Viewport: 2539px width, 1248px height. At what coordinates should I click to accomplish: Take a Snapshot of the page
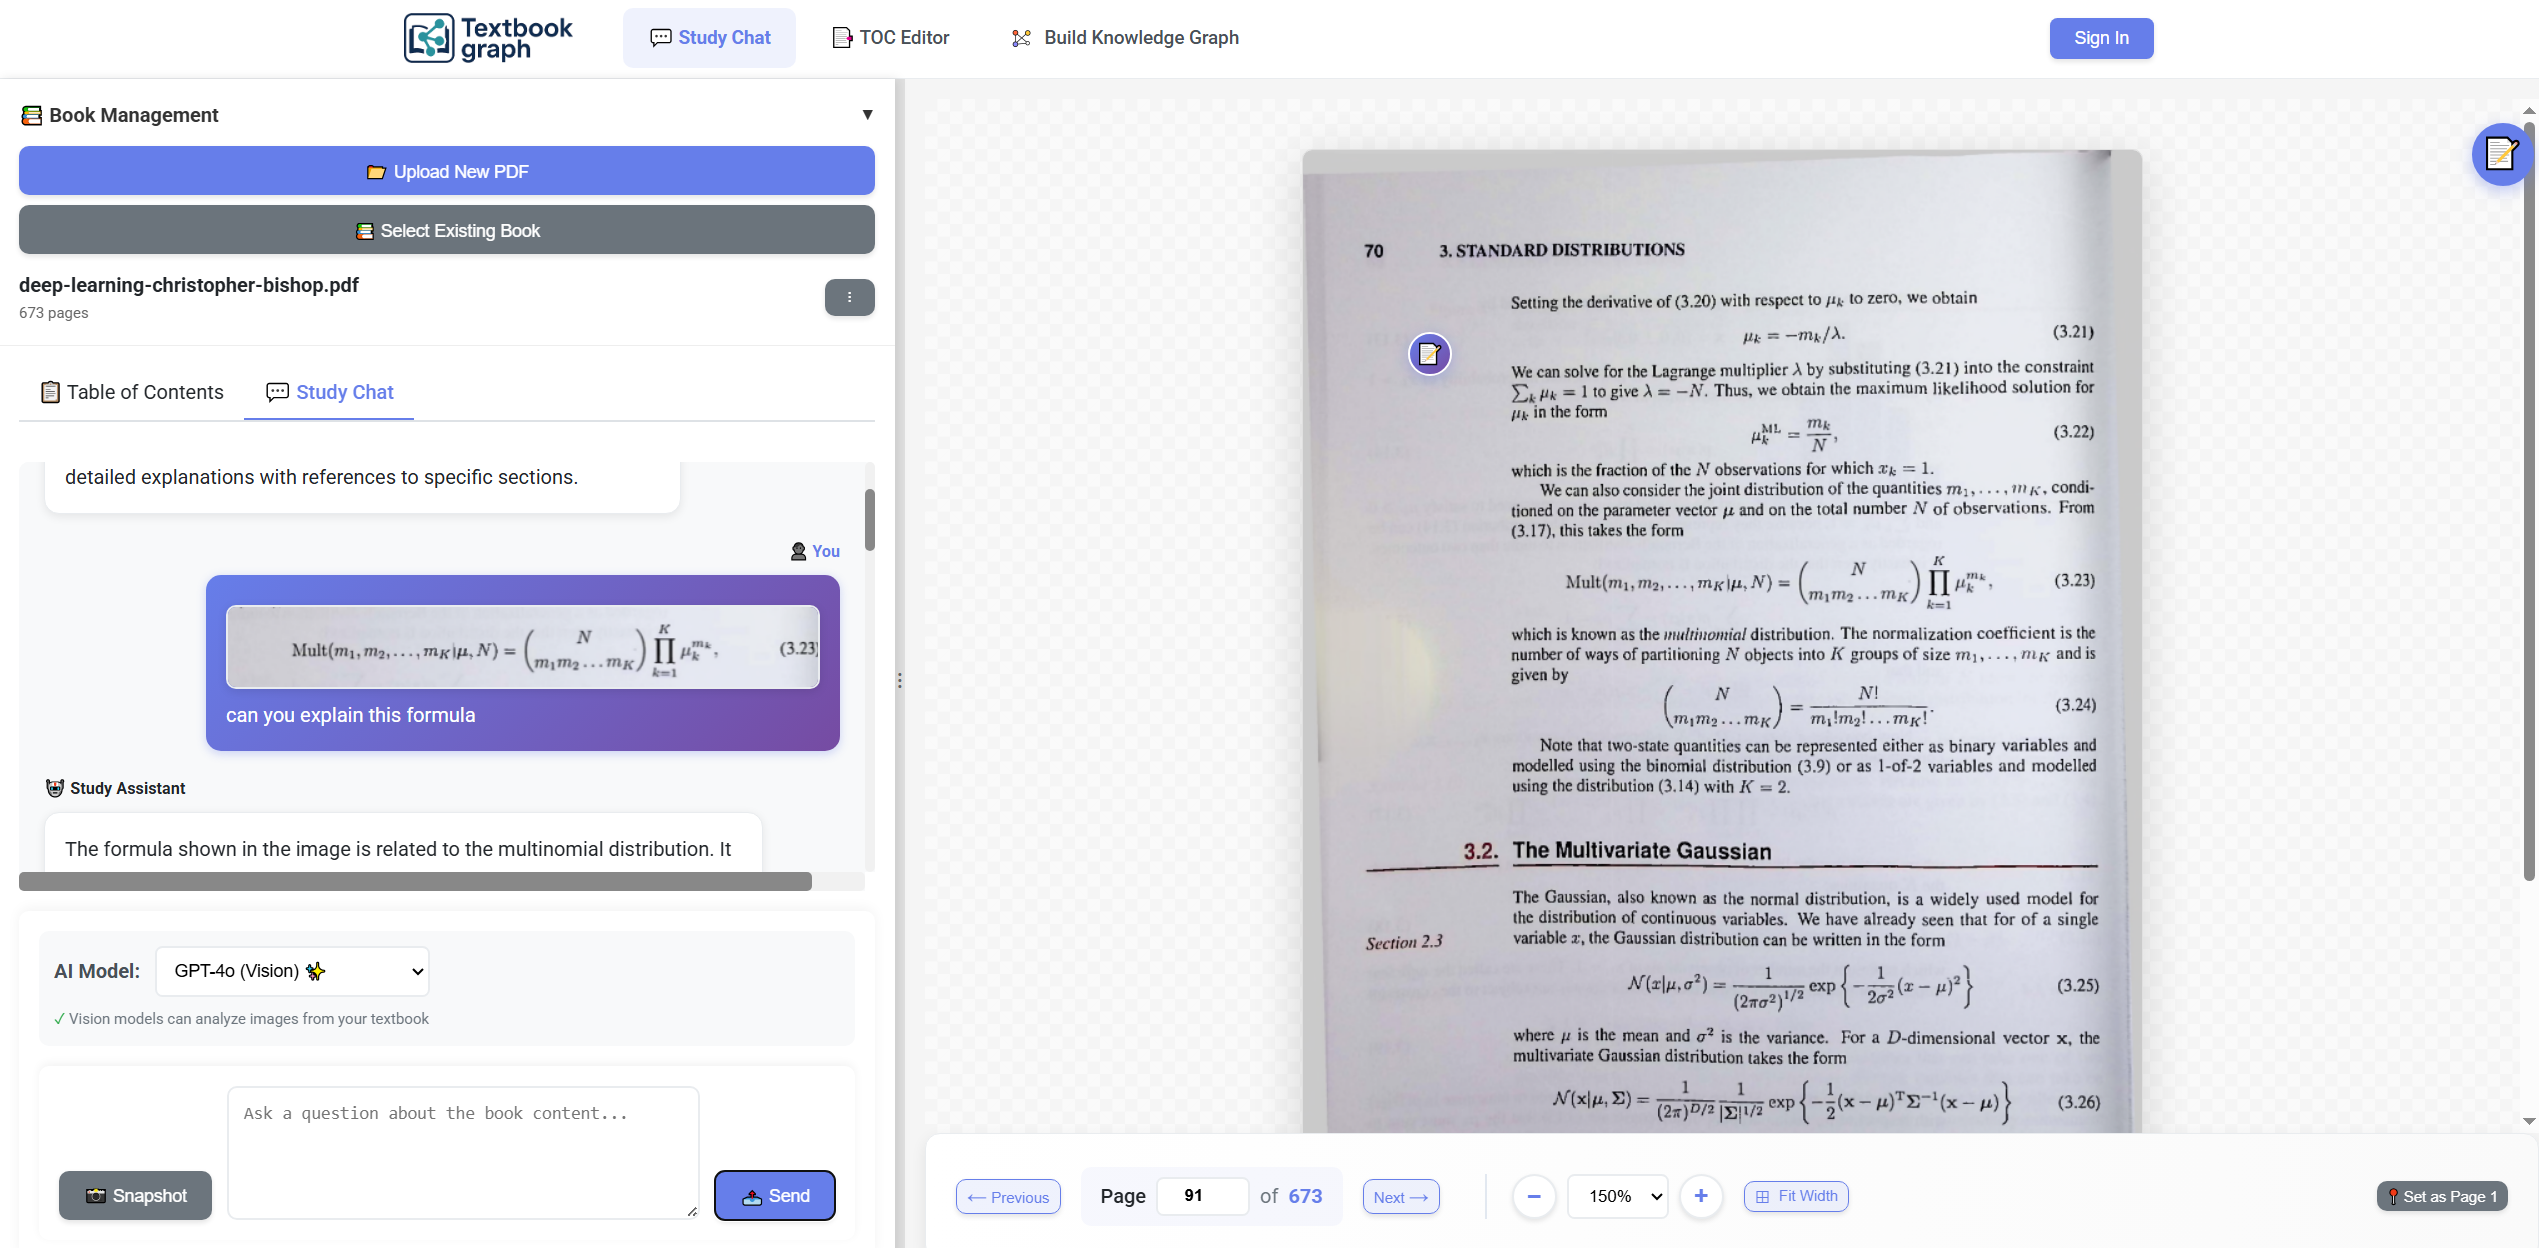tap(135, 1195)
